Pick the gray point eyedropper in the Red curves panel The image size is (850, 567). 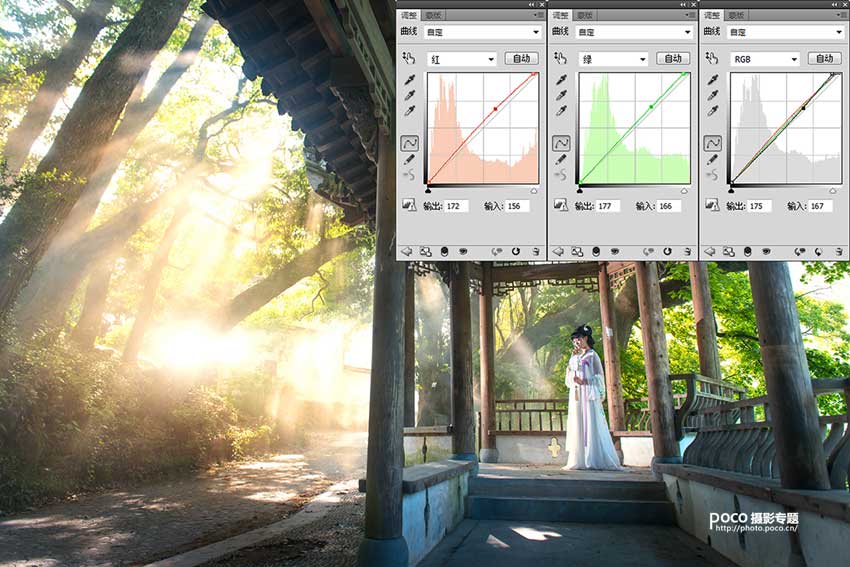[410, 95]
